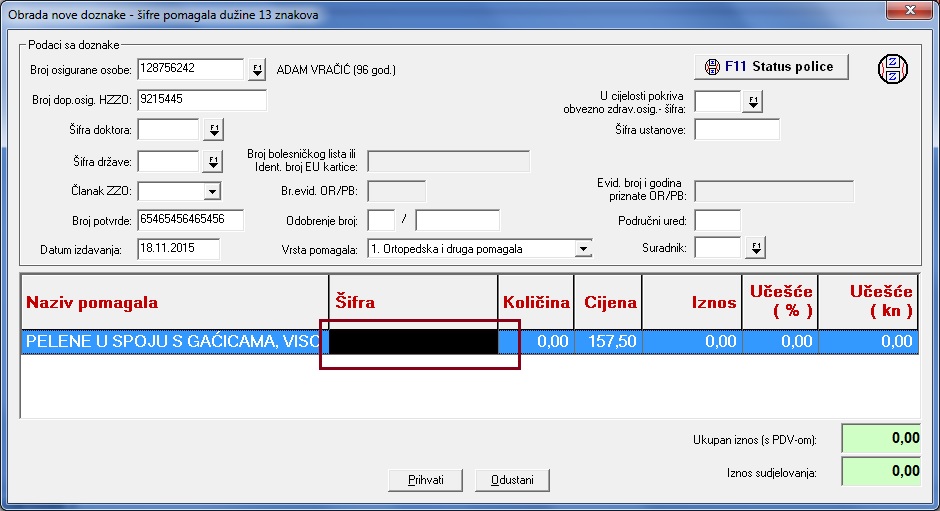Viewport: 940px width, 511px height.
Task: Close the Obrada nove doznake window
Action: click(910, 10)
